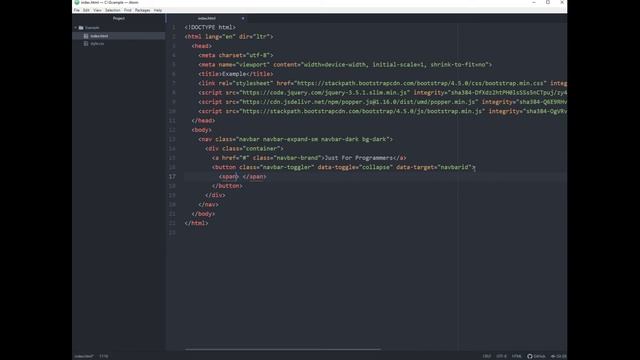Viewport: 640px width, 360px height.
Task: Click the UTF-8 encoding selector
Action: point(501,356)
